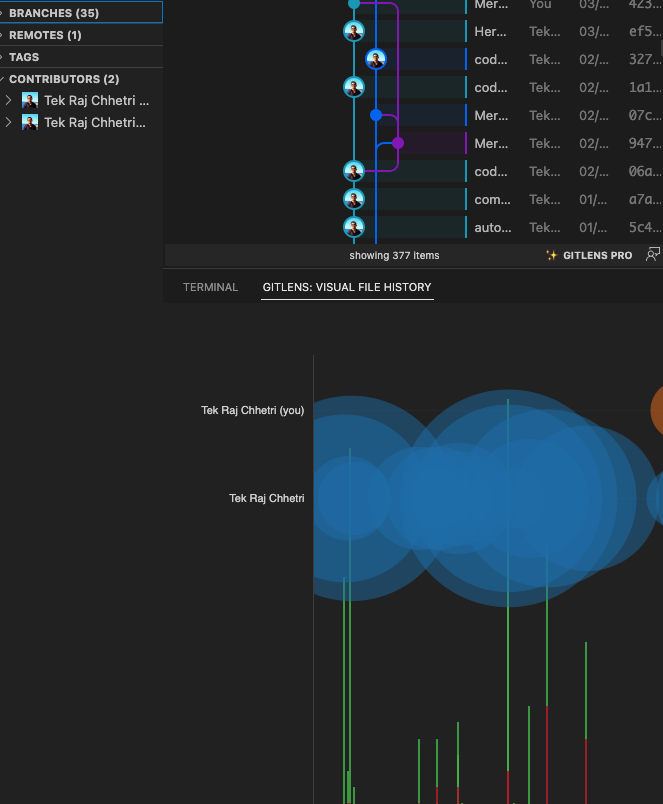Expand the TAGS section

(x=81, y=57)
